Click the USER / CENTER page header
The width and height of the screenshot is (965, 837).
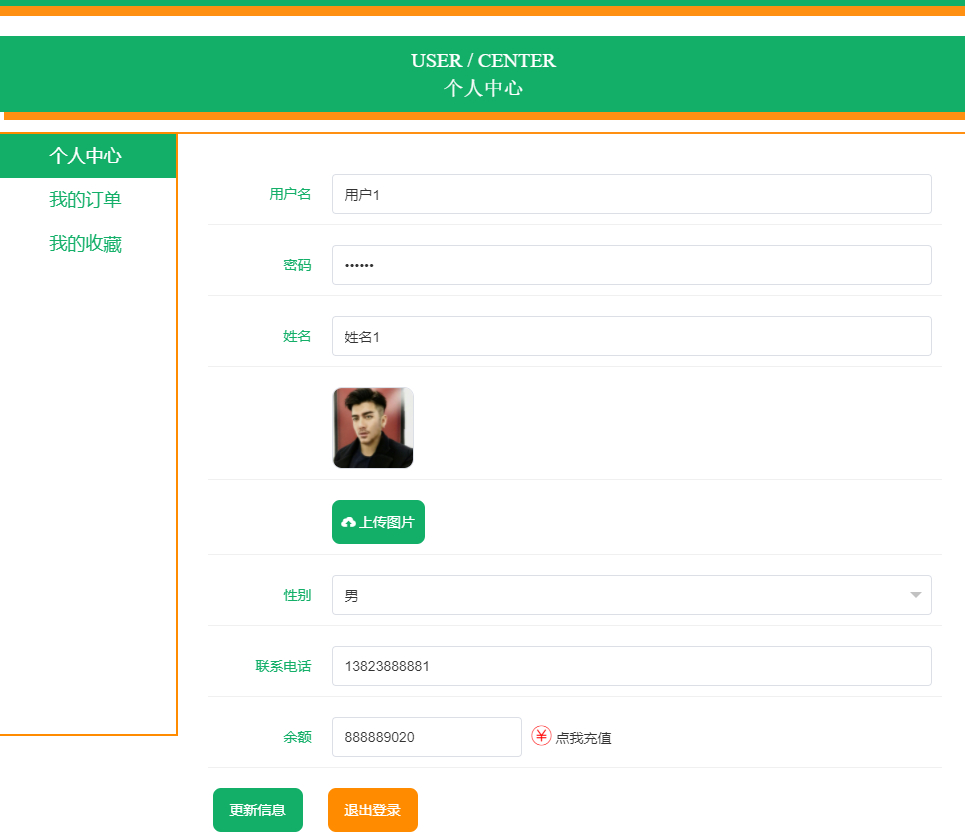[x=483, y=60]
